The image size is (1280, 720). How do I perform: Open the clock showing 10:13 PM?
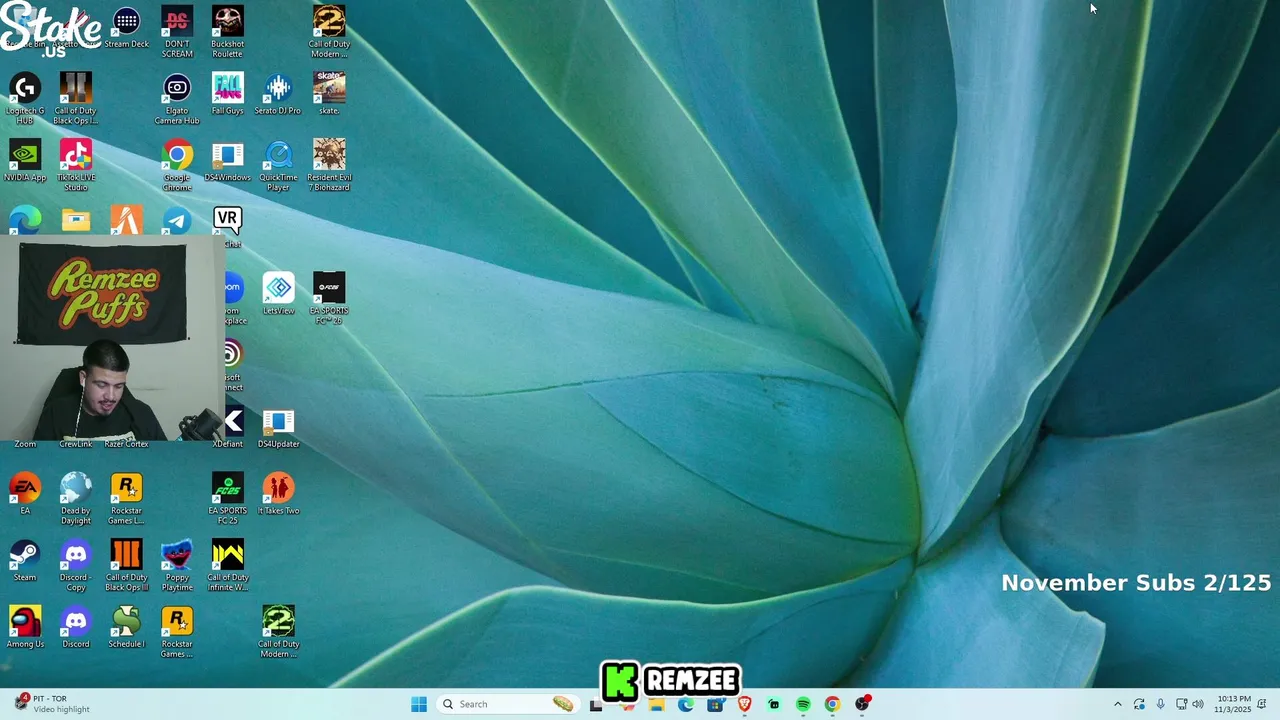[x=1233, y=704]
